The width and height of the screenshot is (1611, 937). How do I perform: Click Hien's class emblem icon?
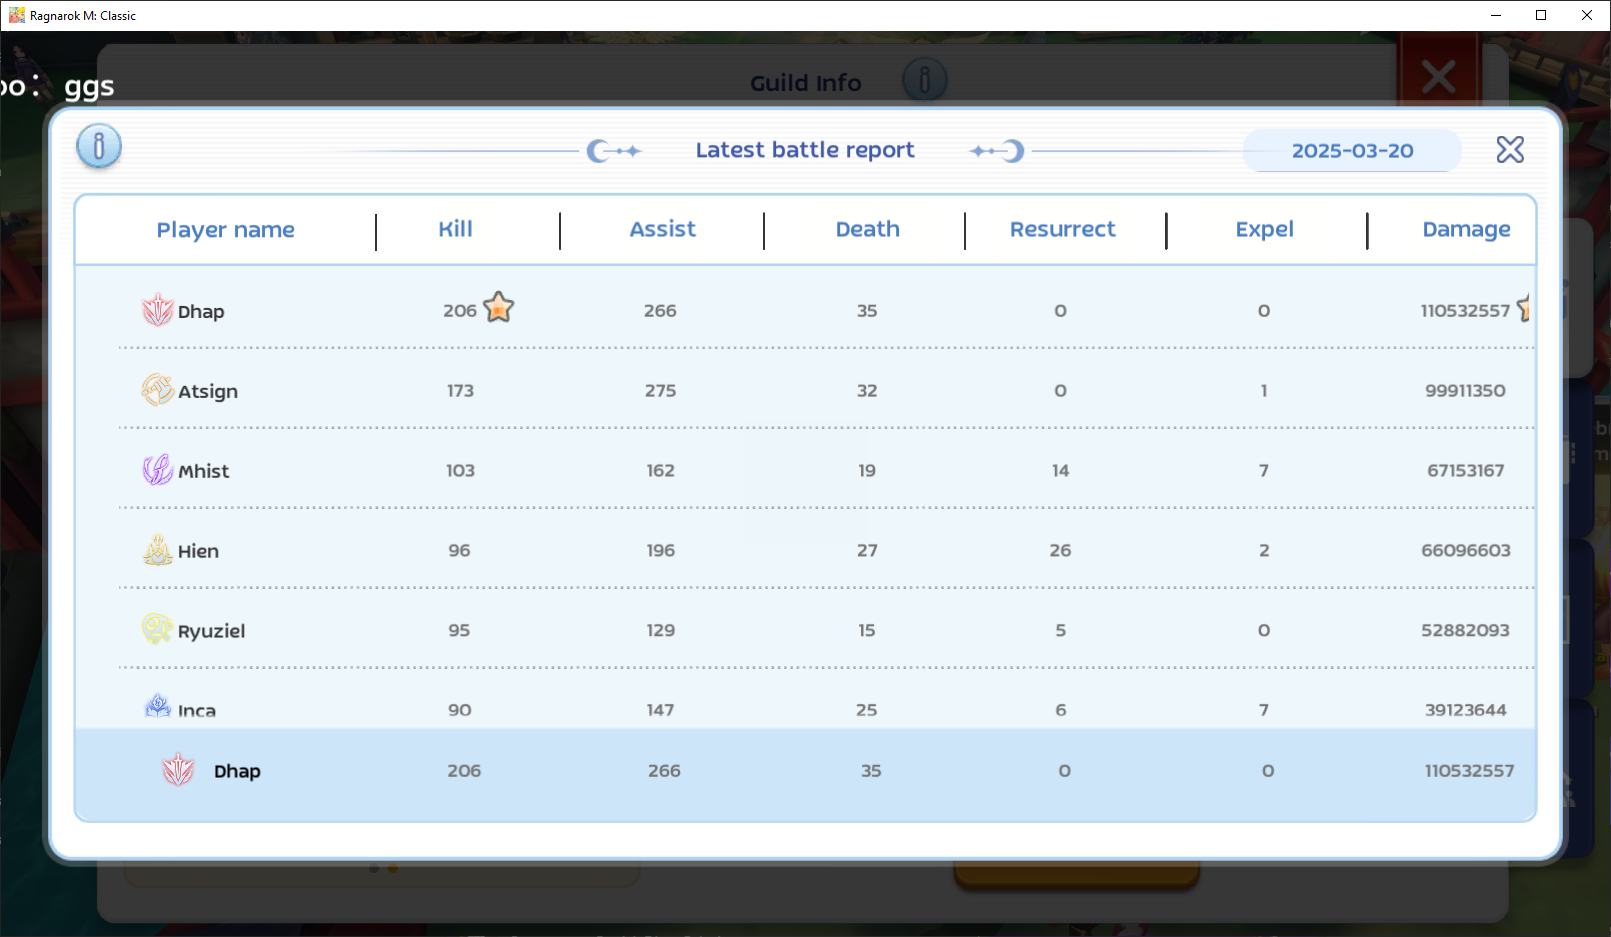(157, 550)
